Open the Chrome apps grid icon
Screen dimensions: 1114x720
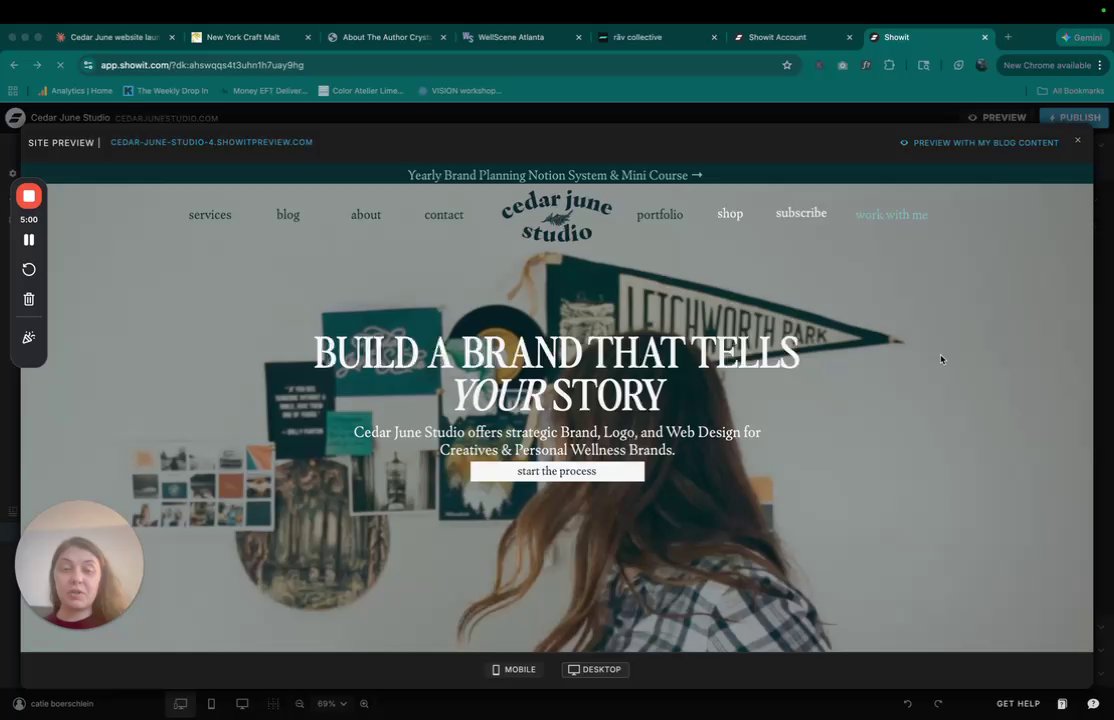pos(13,91)
